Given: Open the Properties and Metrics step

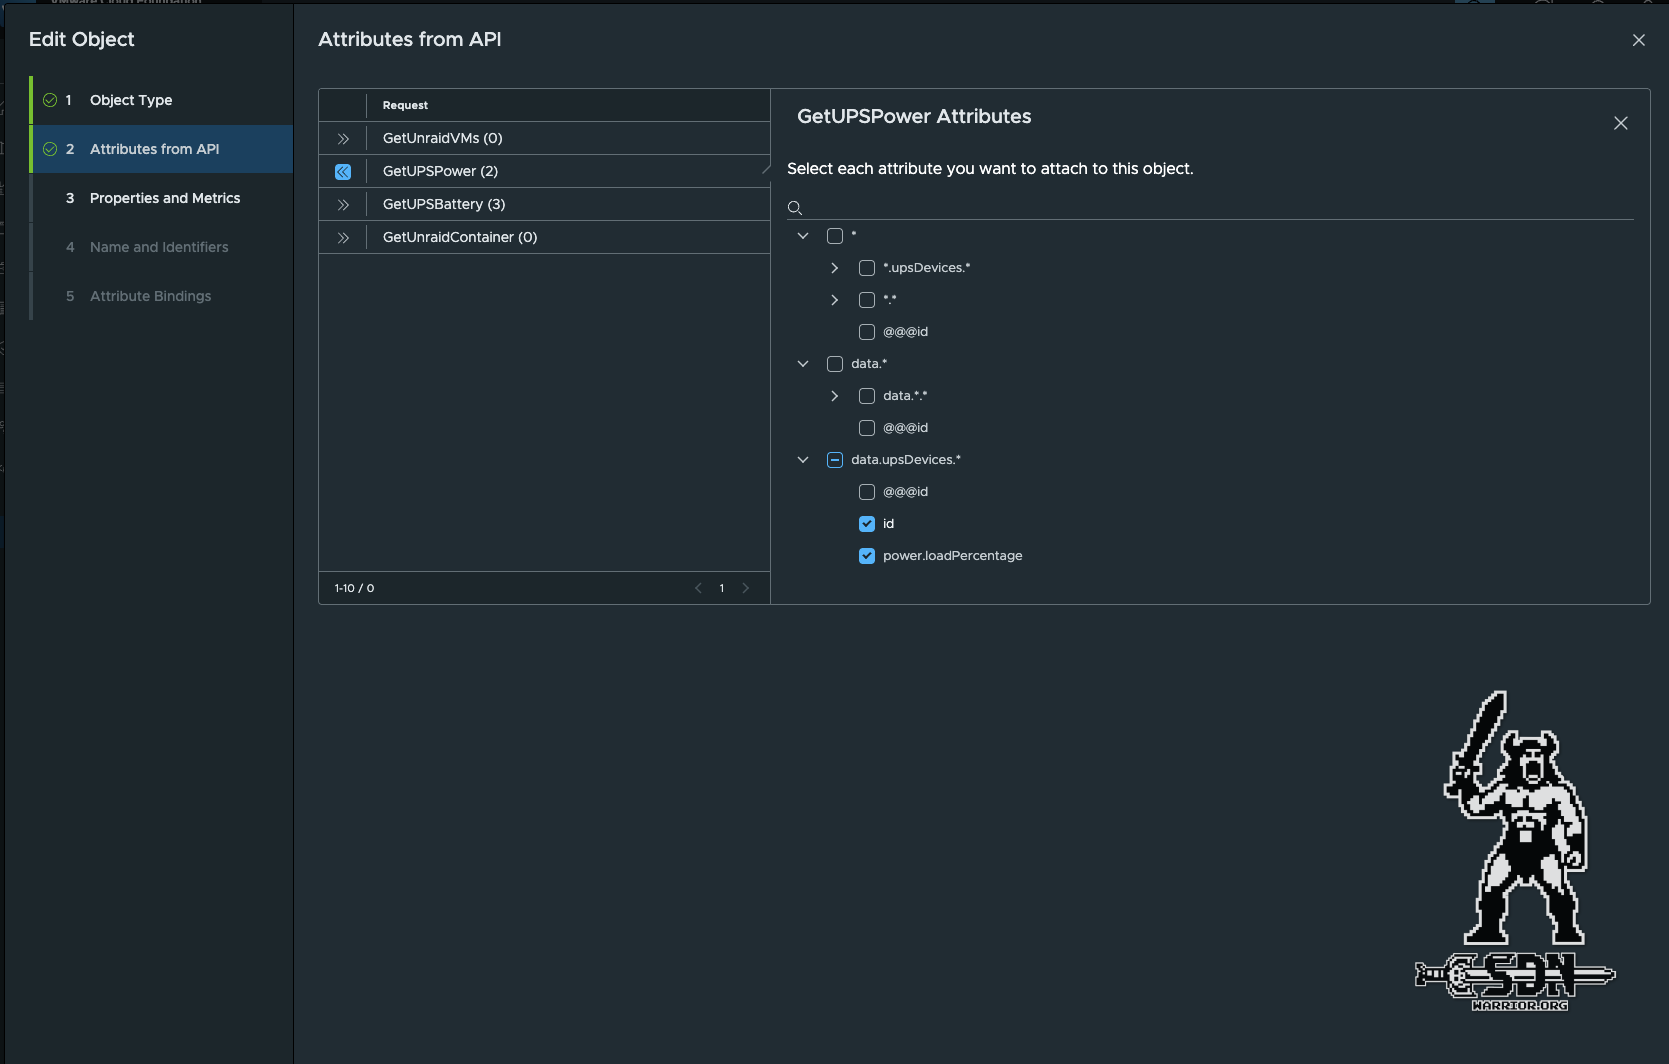Looking at the screenshot, I should pos(165,198).
